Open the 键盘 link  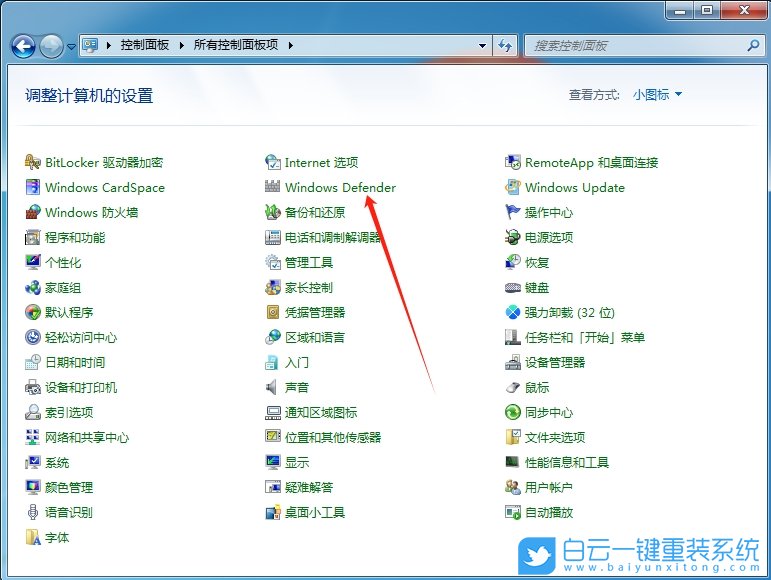[x=536, y=287]
